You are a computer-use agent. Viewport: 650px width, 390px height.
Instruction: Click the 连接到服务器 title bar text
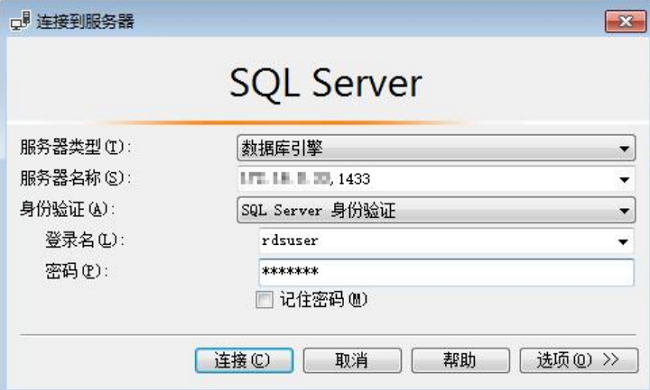85,21
